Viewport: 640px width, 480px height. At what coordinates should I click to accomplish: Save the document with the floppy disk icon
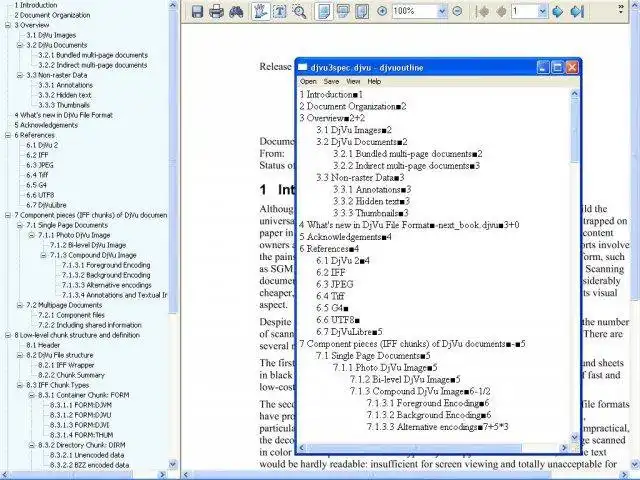(198, 11)
